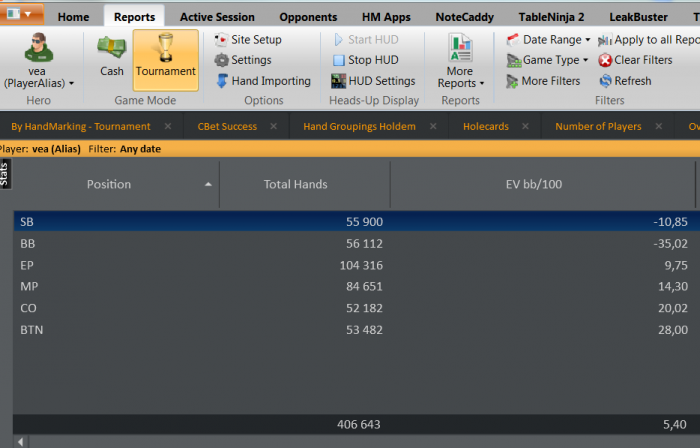700x448 pixels.
Task: Select the CO position row
Action: [356, 308]
